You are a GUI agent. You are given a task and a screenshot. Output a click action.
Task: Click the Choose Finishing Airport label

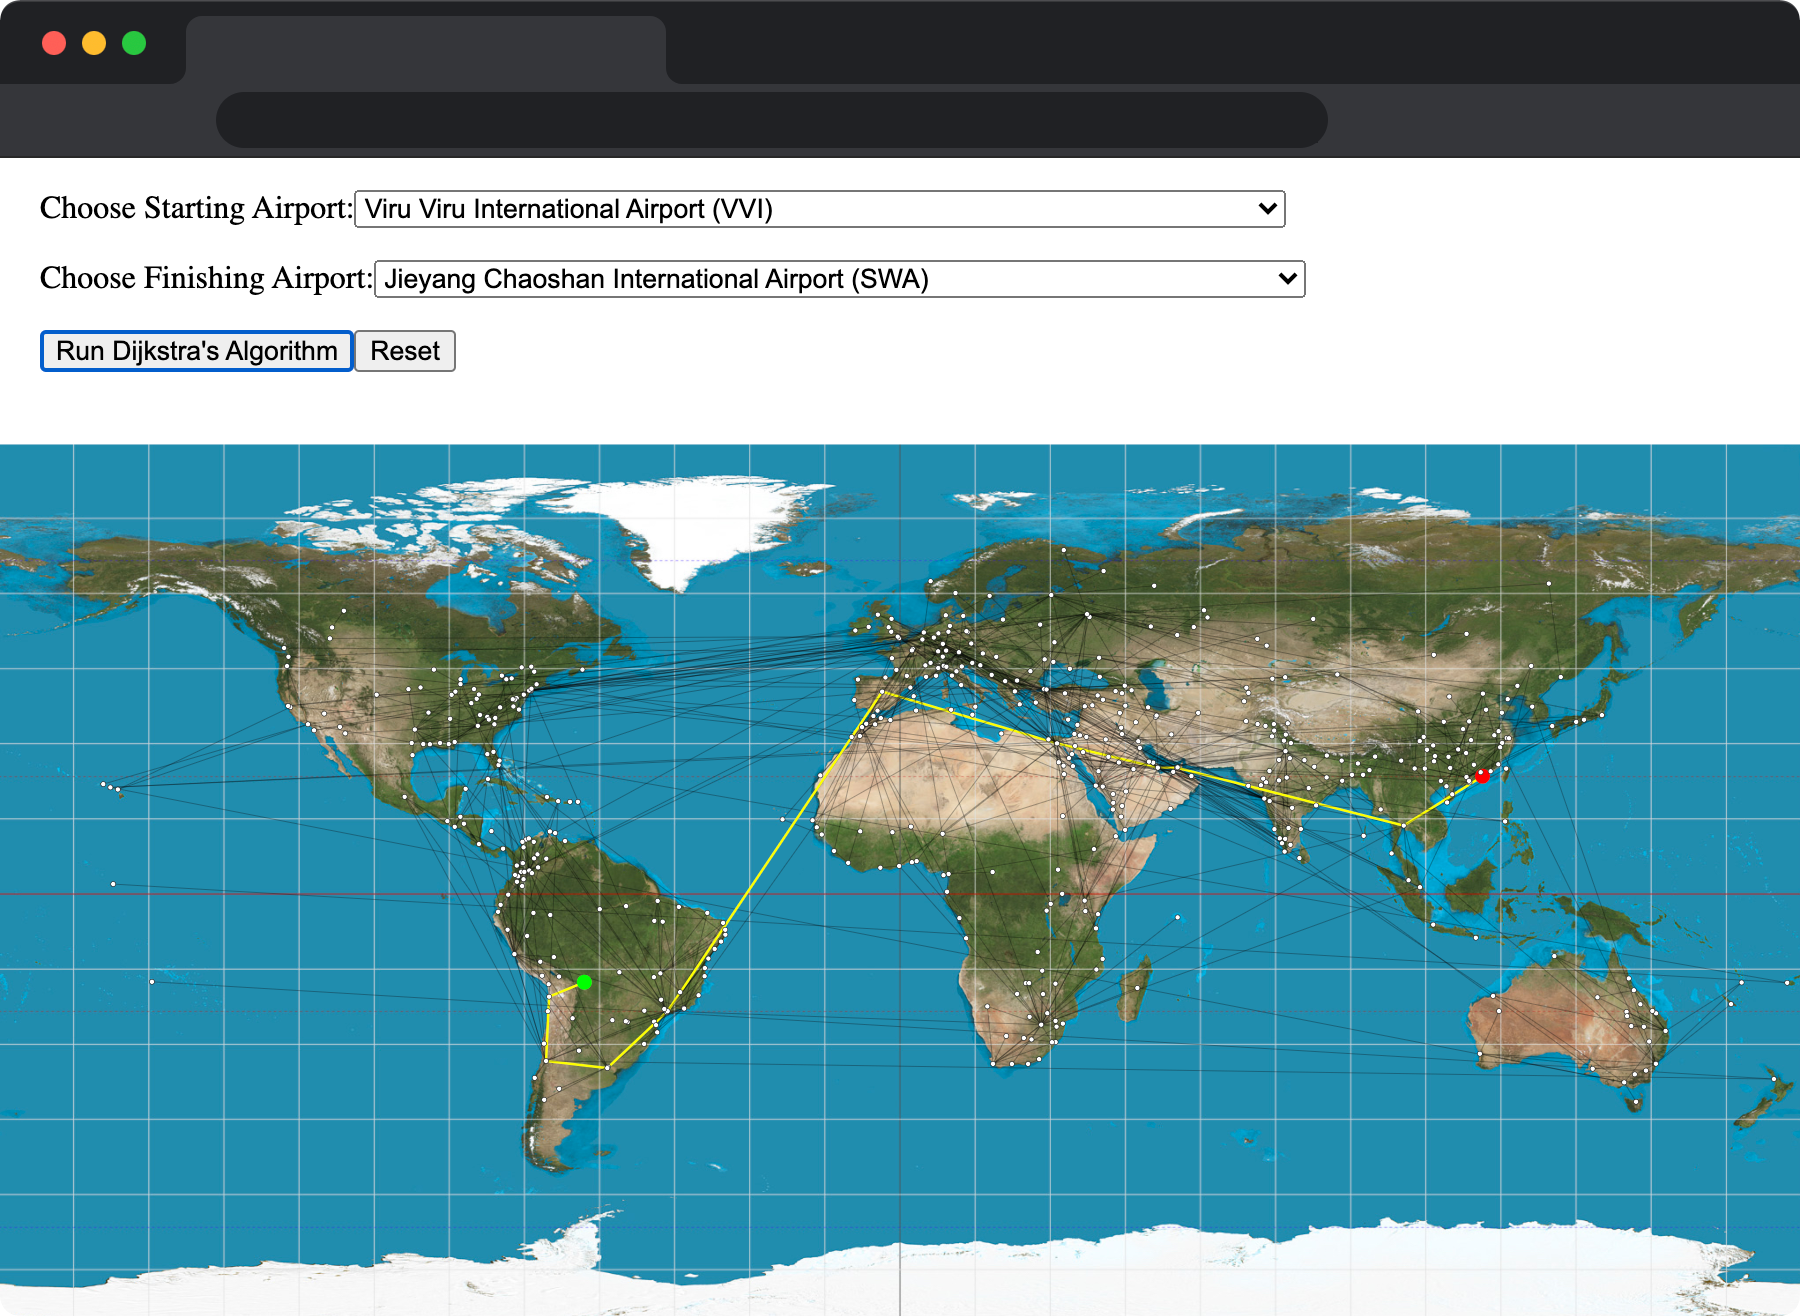[205, 278]
